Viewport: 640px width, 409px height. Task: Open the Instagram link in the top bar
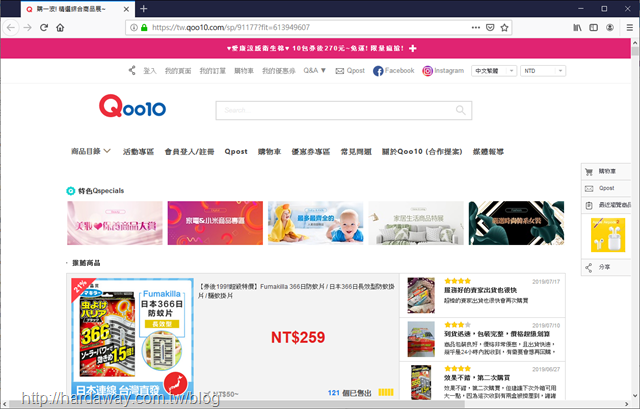tap(443, 71)
